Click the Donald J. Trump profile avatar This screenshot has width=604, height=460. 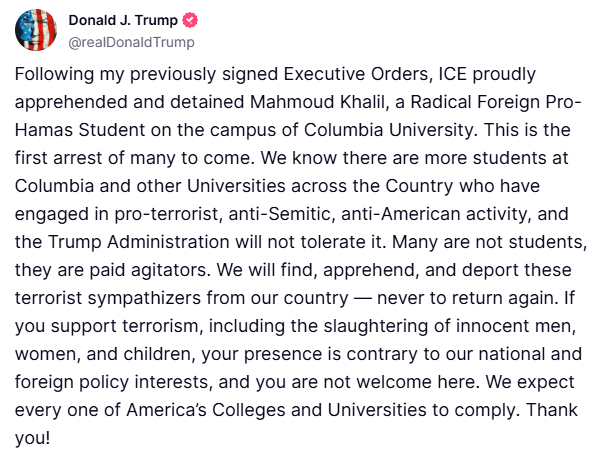coord(35,30)
